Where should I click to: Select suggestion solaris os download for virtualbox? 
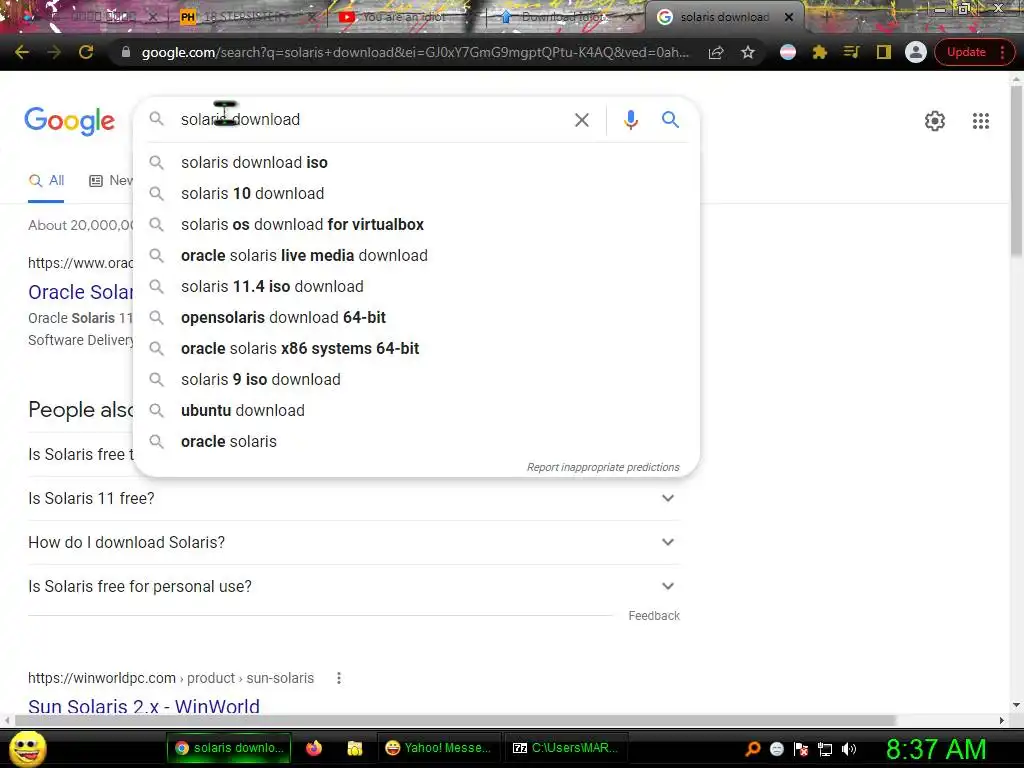coord(417,225)
